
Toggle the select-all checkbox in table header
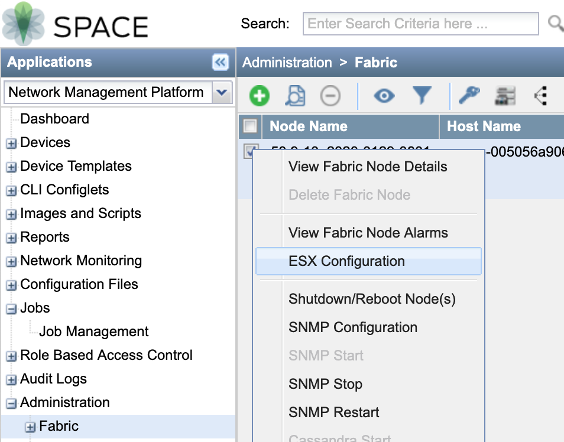point(250,126)
